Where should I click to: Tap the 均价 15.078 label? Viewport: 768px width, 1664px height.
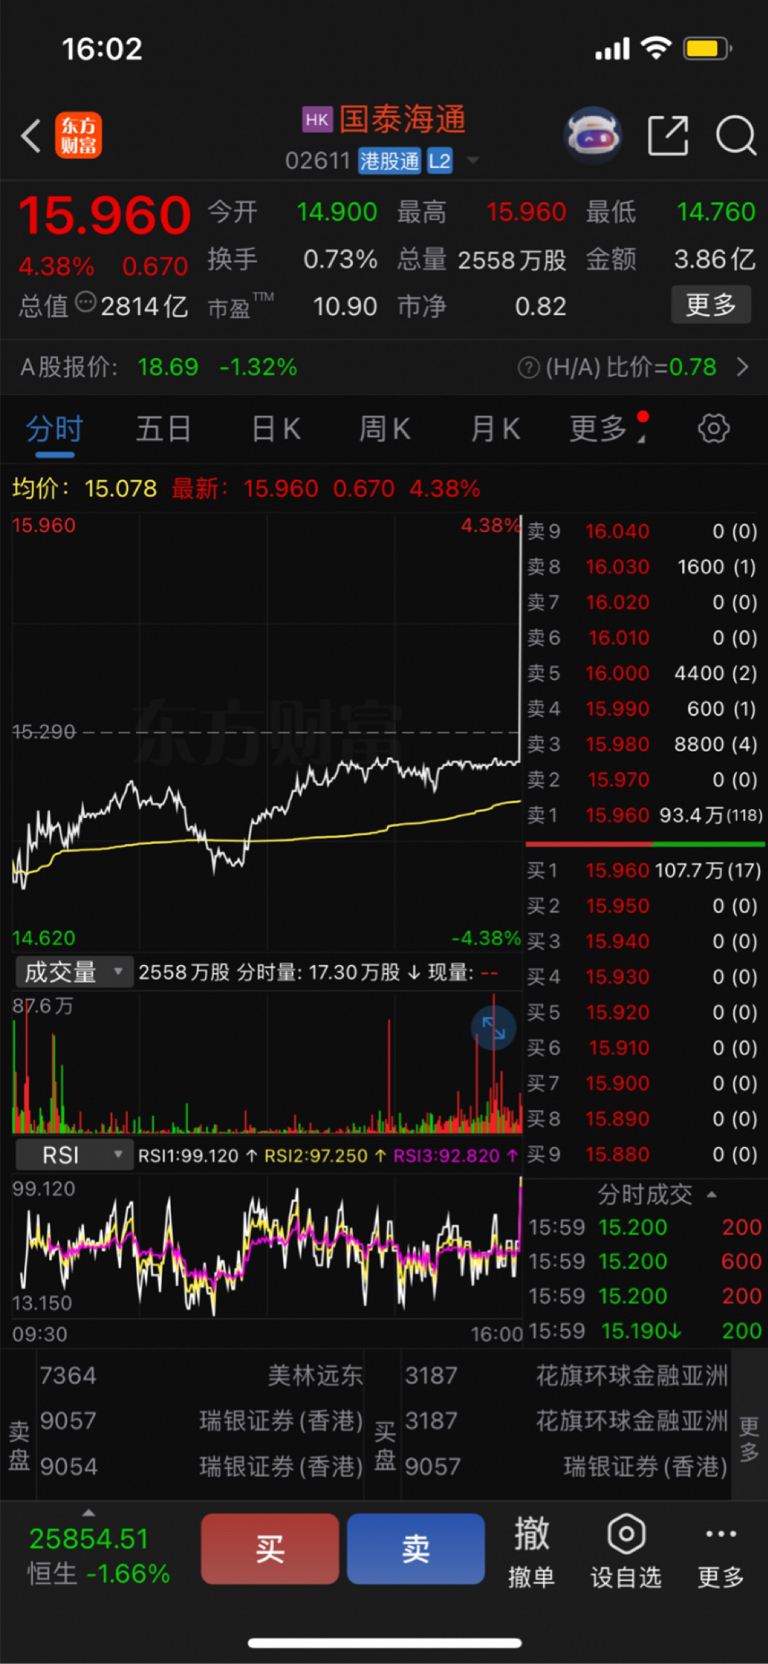tap(84, 489)
